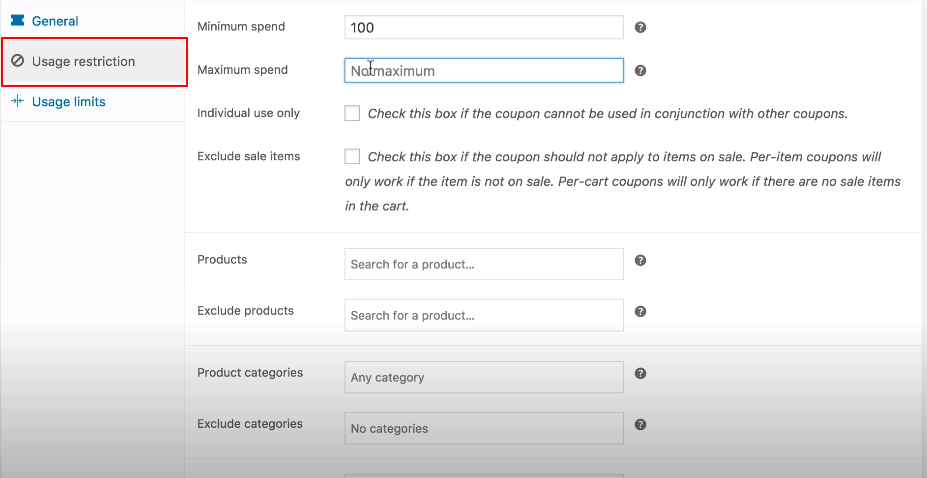Open the Products search dropdown
The image size is (927, 478).
[483, 264]
